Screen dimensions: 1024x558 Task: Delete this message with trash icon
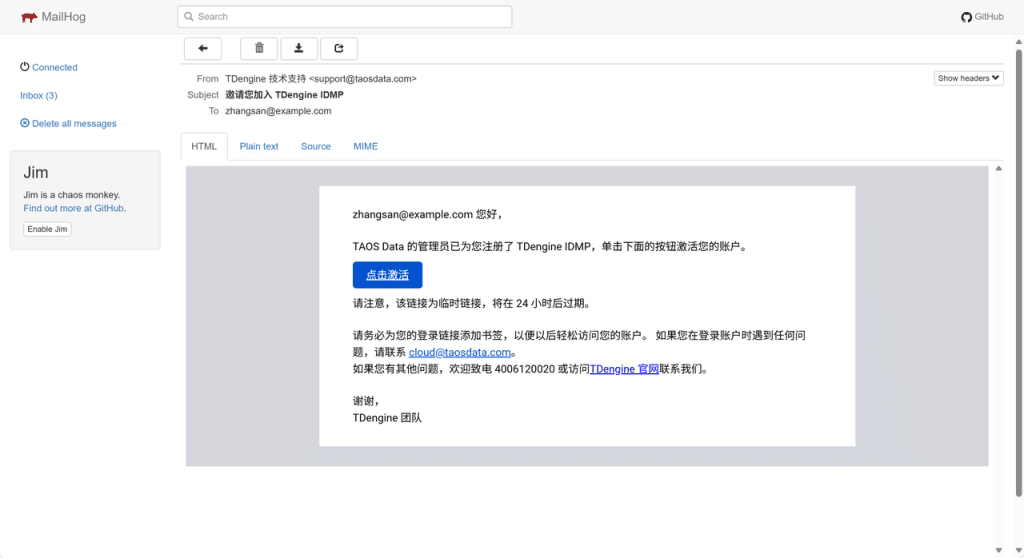coord(259,48)
